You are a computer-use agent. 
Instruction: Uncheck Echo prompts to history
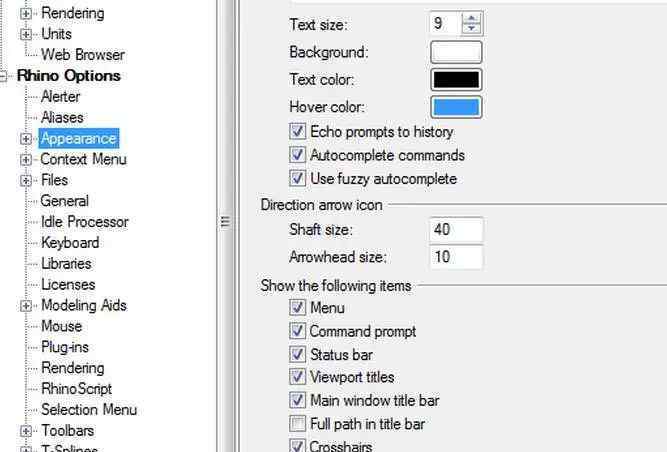click(297, 131)
